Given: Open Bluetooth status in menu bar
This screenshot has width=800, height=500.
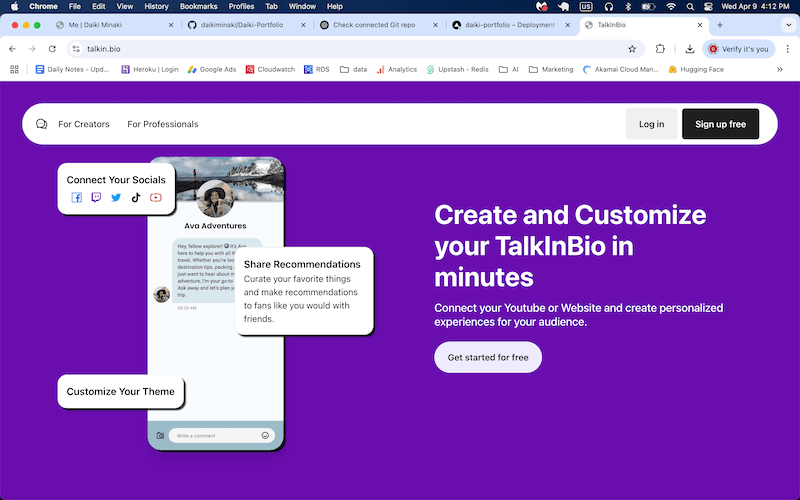Looking at the screenshot, I should (x=628, y=7).
